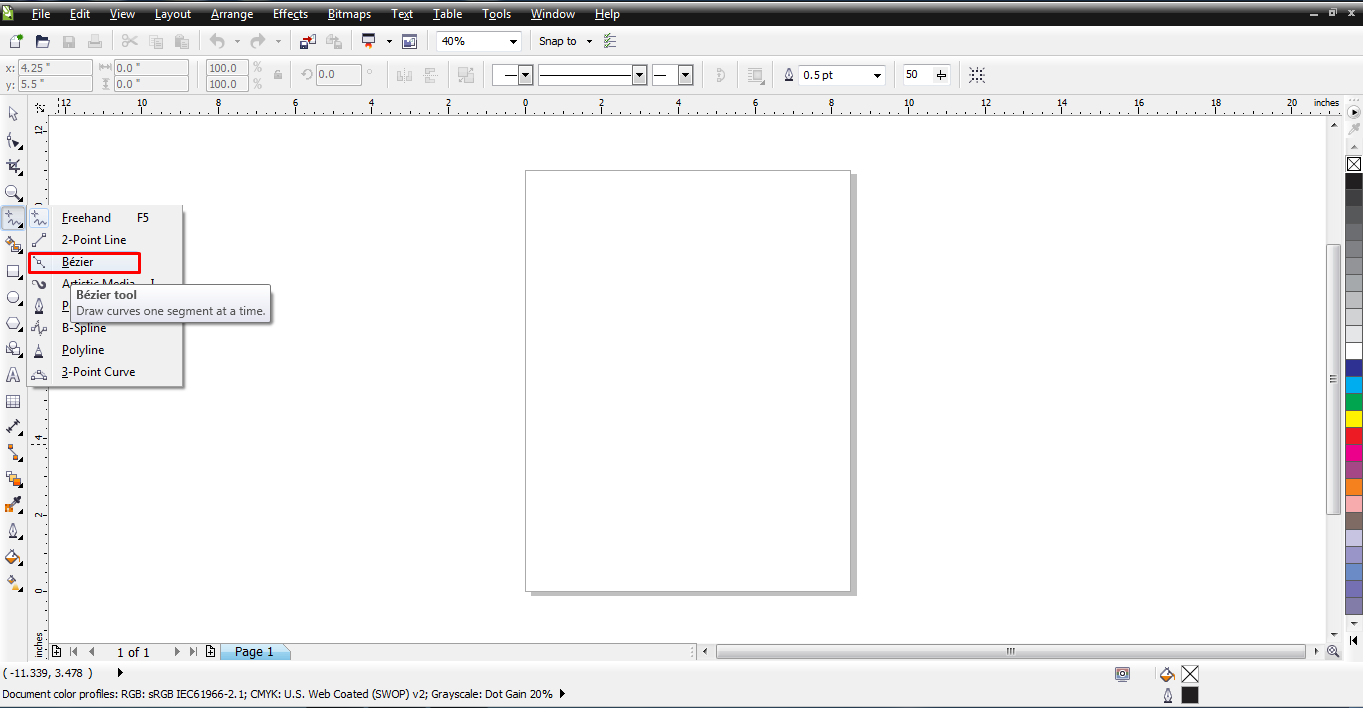Open the Arrange menu

[232, 14]
